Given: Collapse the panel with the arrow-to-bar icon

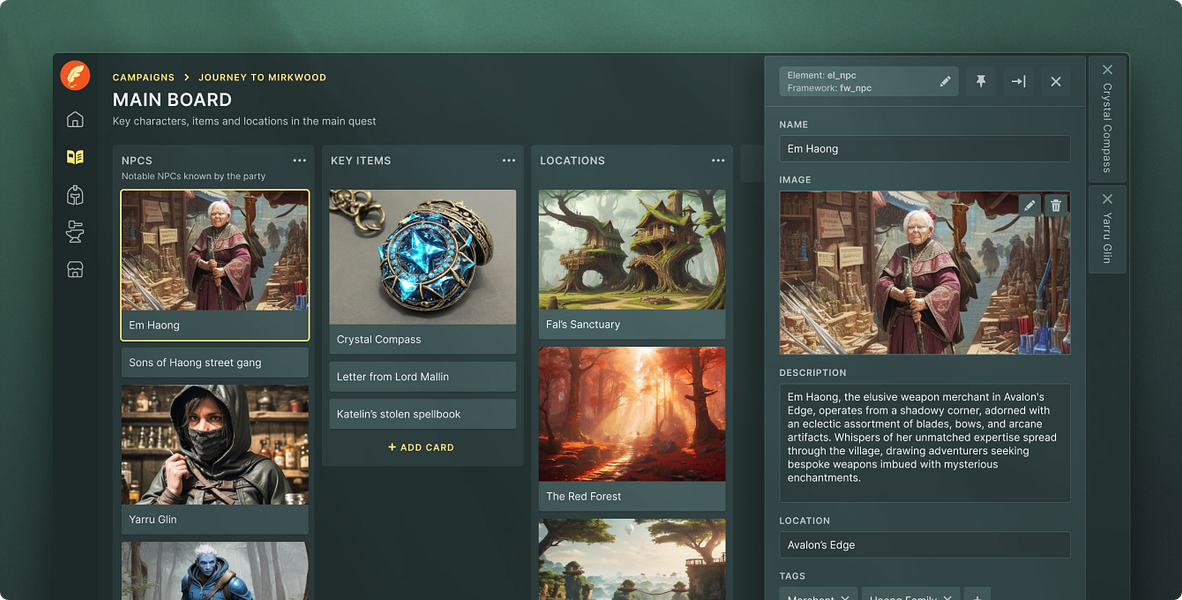Looking at the screenshot, I should coord(1018,81).
